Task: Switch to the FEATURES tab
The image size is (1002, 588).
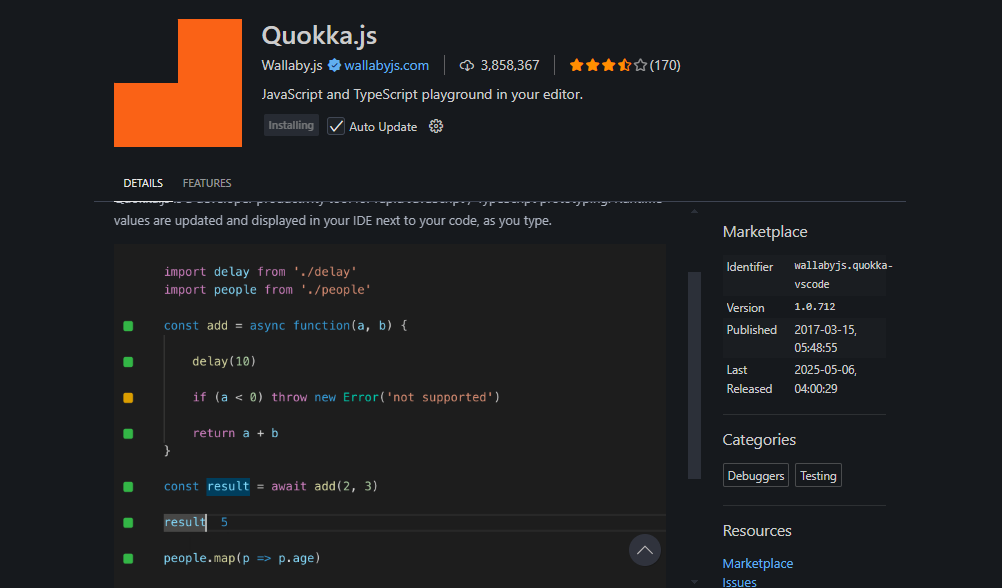Action: (x=207, y=183)
